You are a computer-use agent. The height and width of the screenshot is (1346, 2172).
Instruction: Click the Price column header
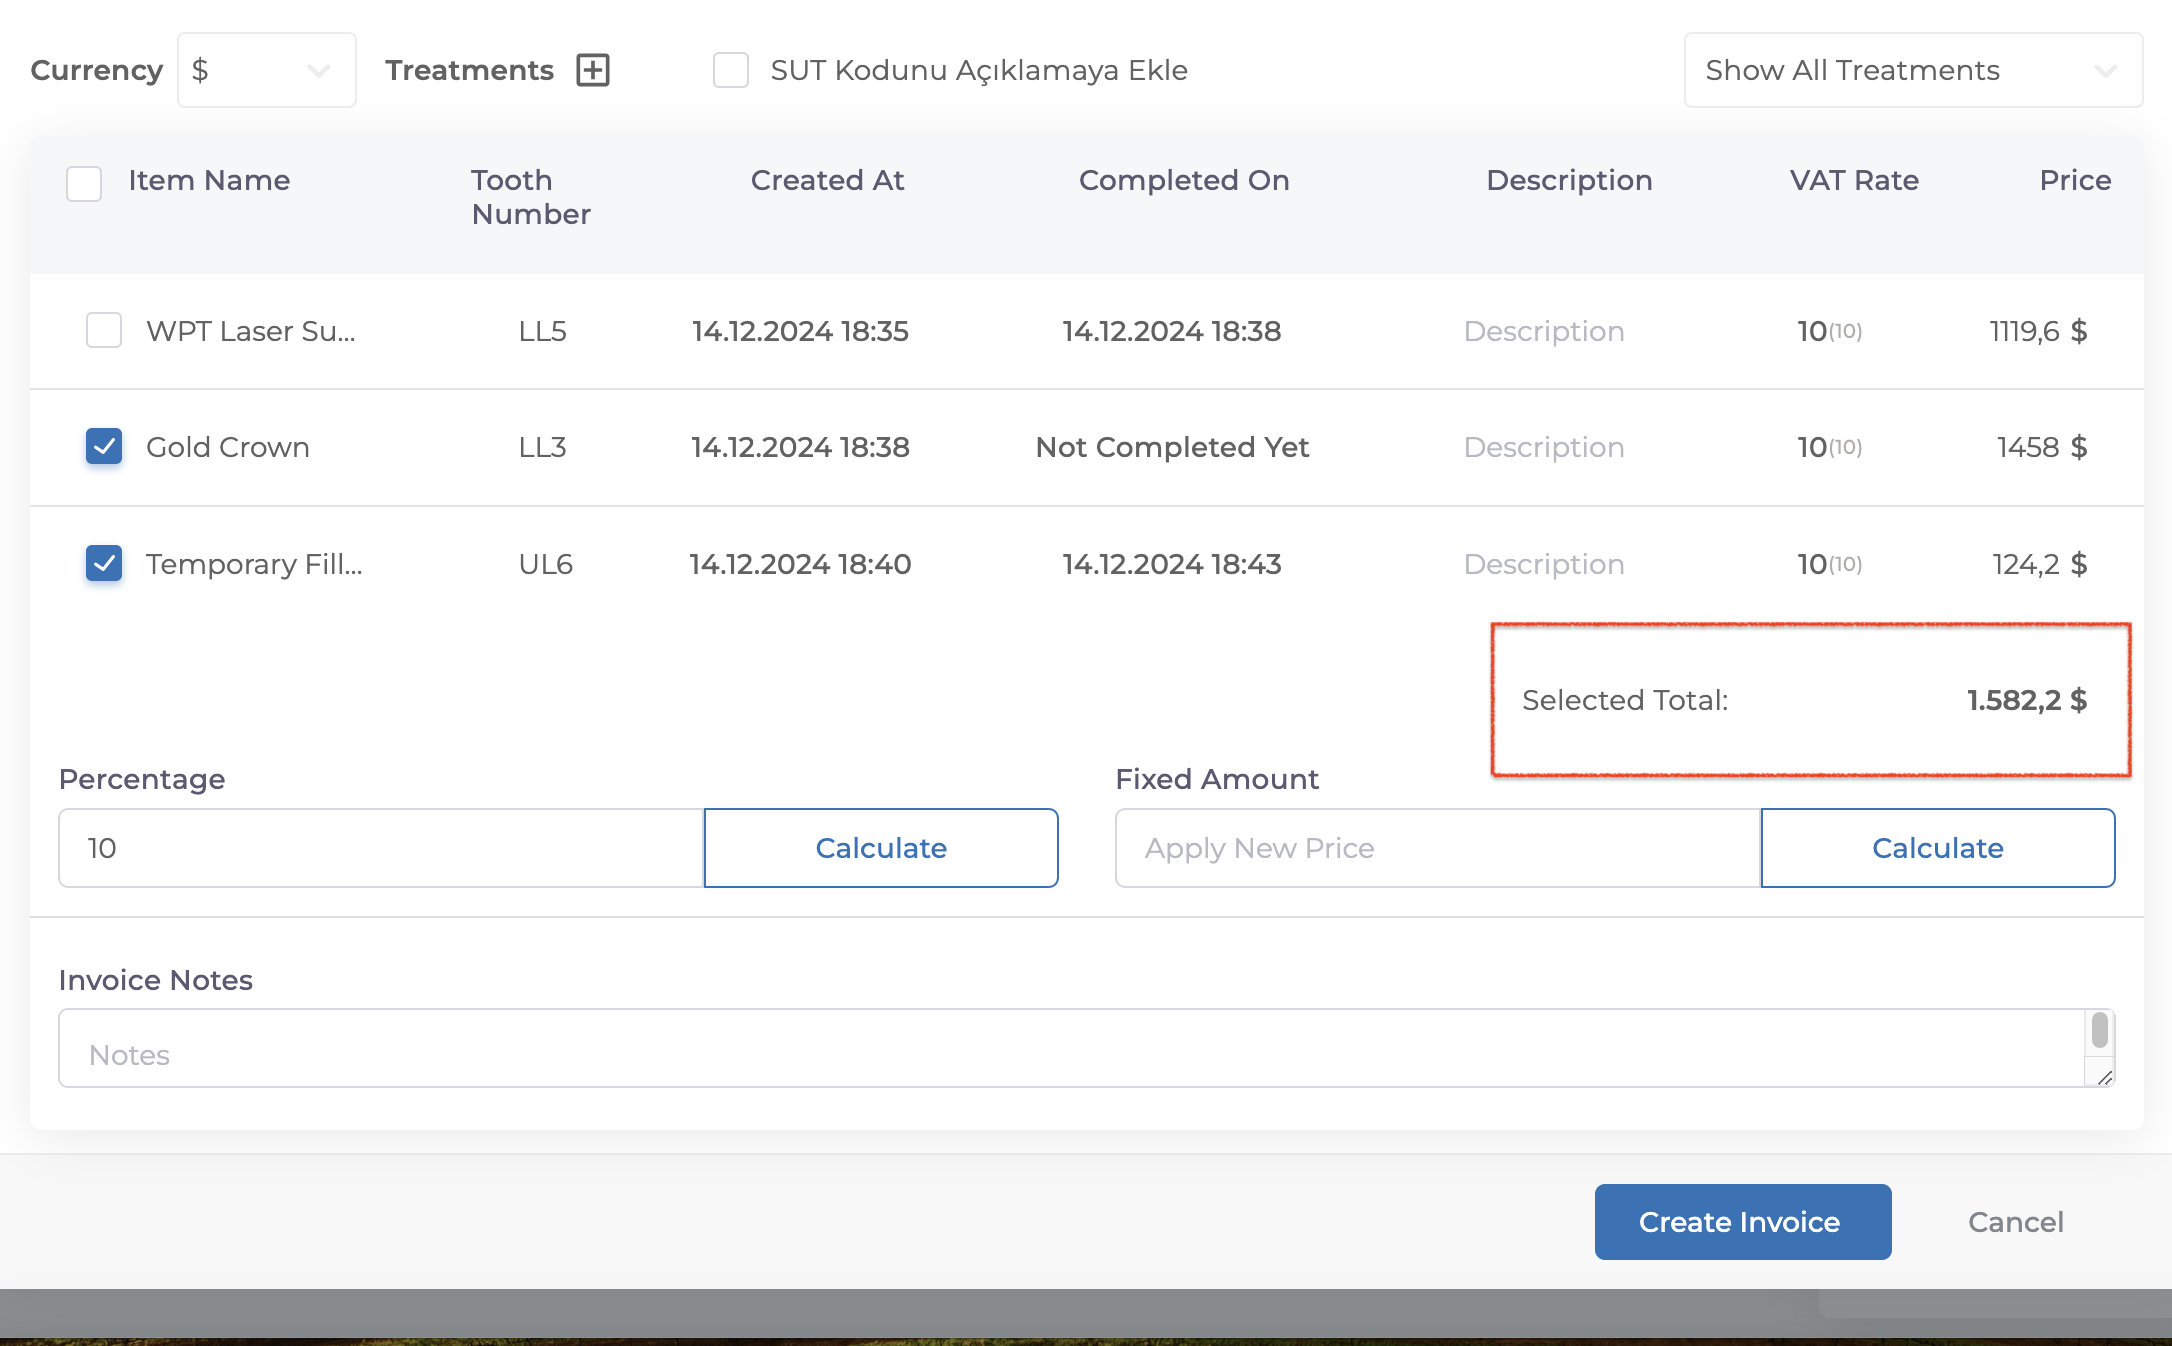click(2075, 180)
